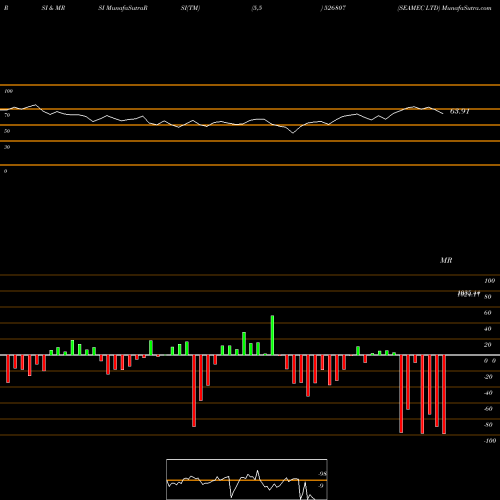Click RSI axis label 0 on left
500x500 pixels.
tap(5, 171)
